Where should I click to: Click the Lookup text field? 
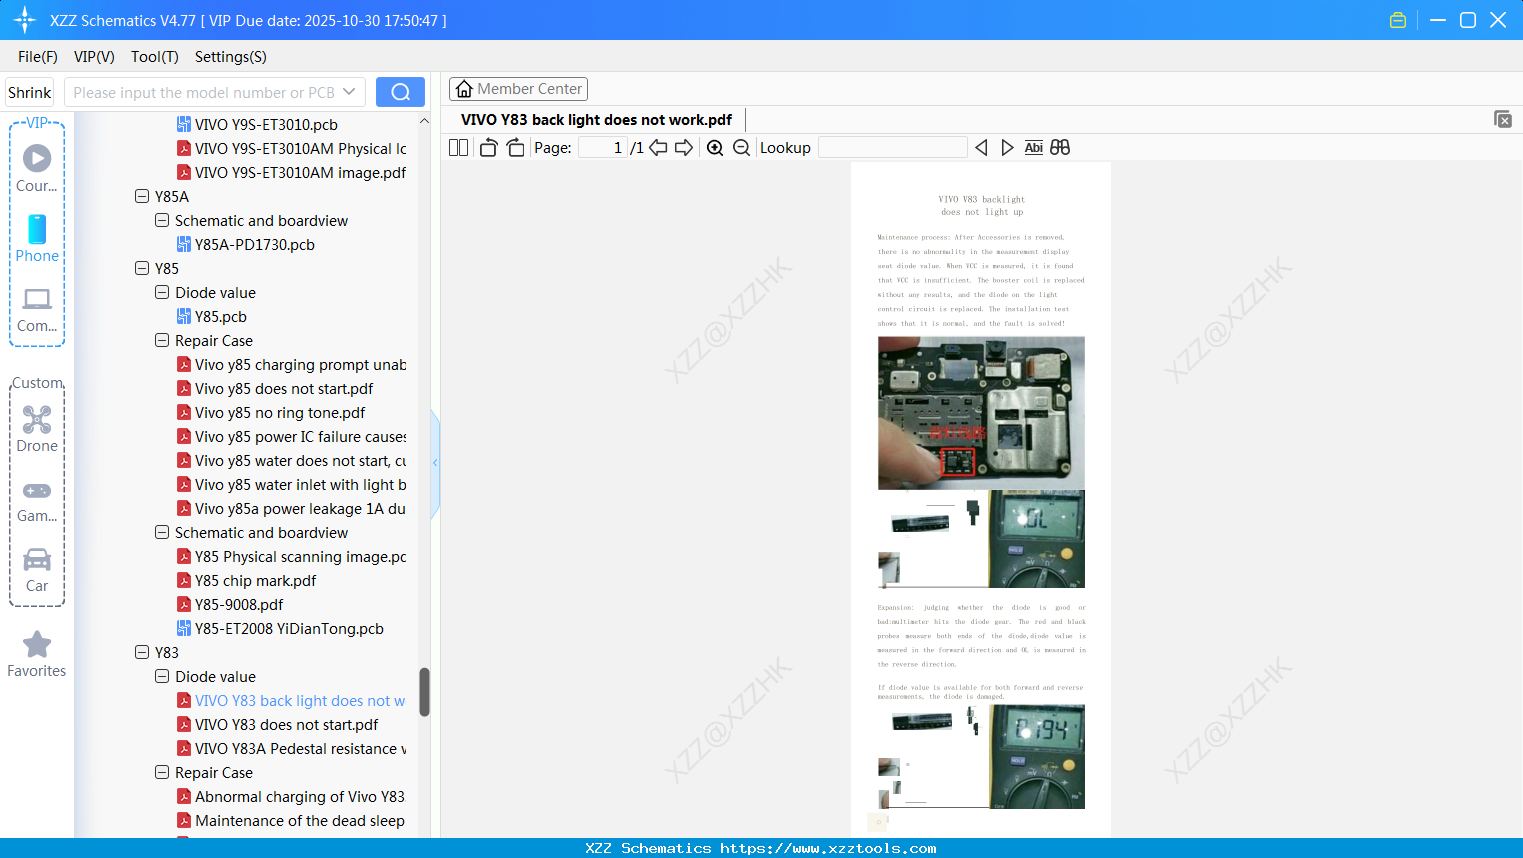pyautogui.click(x=893, y=148)
